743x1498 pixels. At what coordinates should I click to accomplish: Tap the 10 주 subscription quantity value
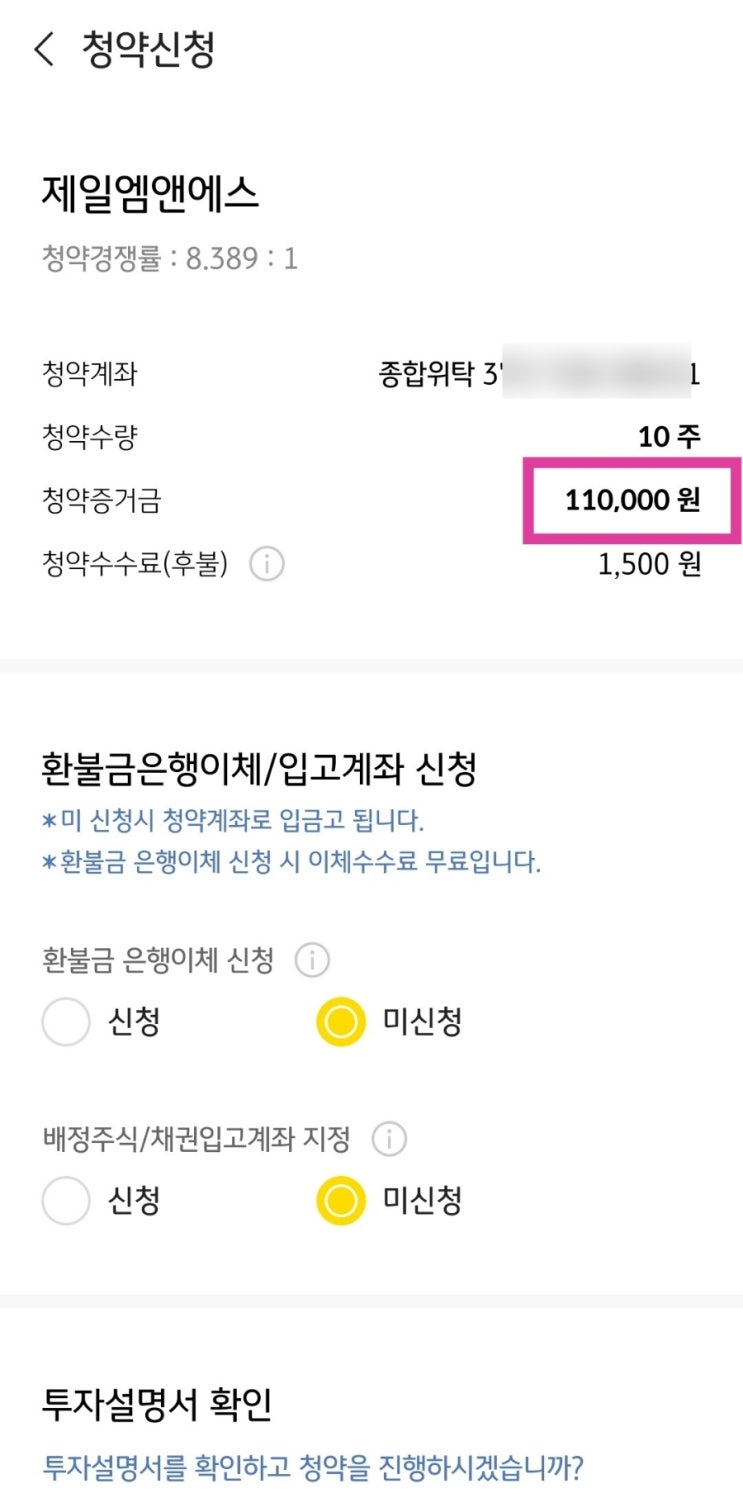[x=669, y=437]
